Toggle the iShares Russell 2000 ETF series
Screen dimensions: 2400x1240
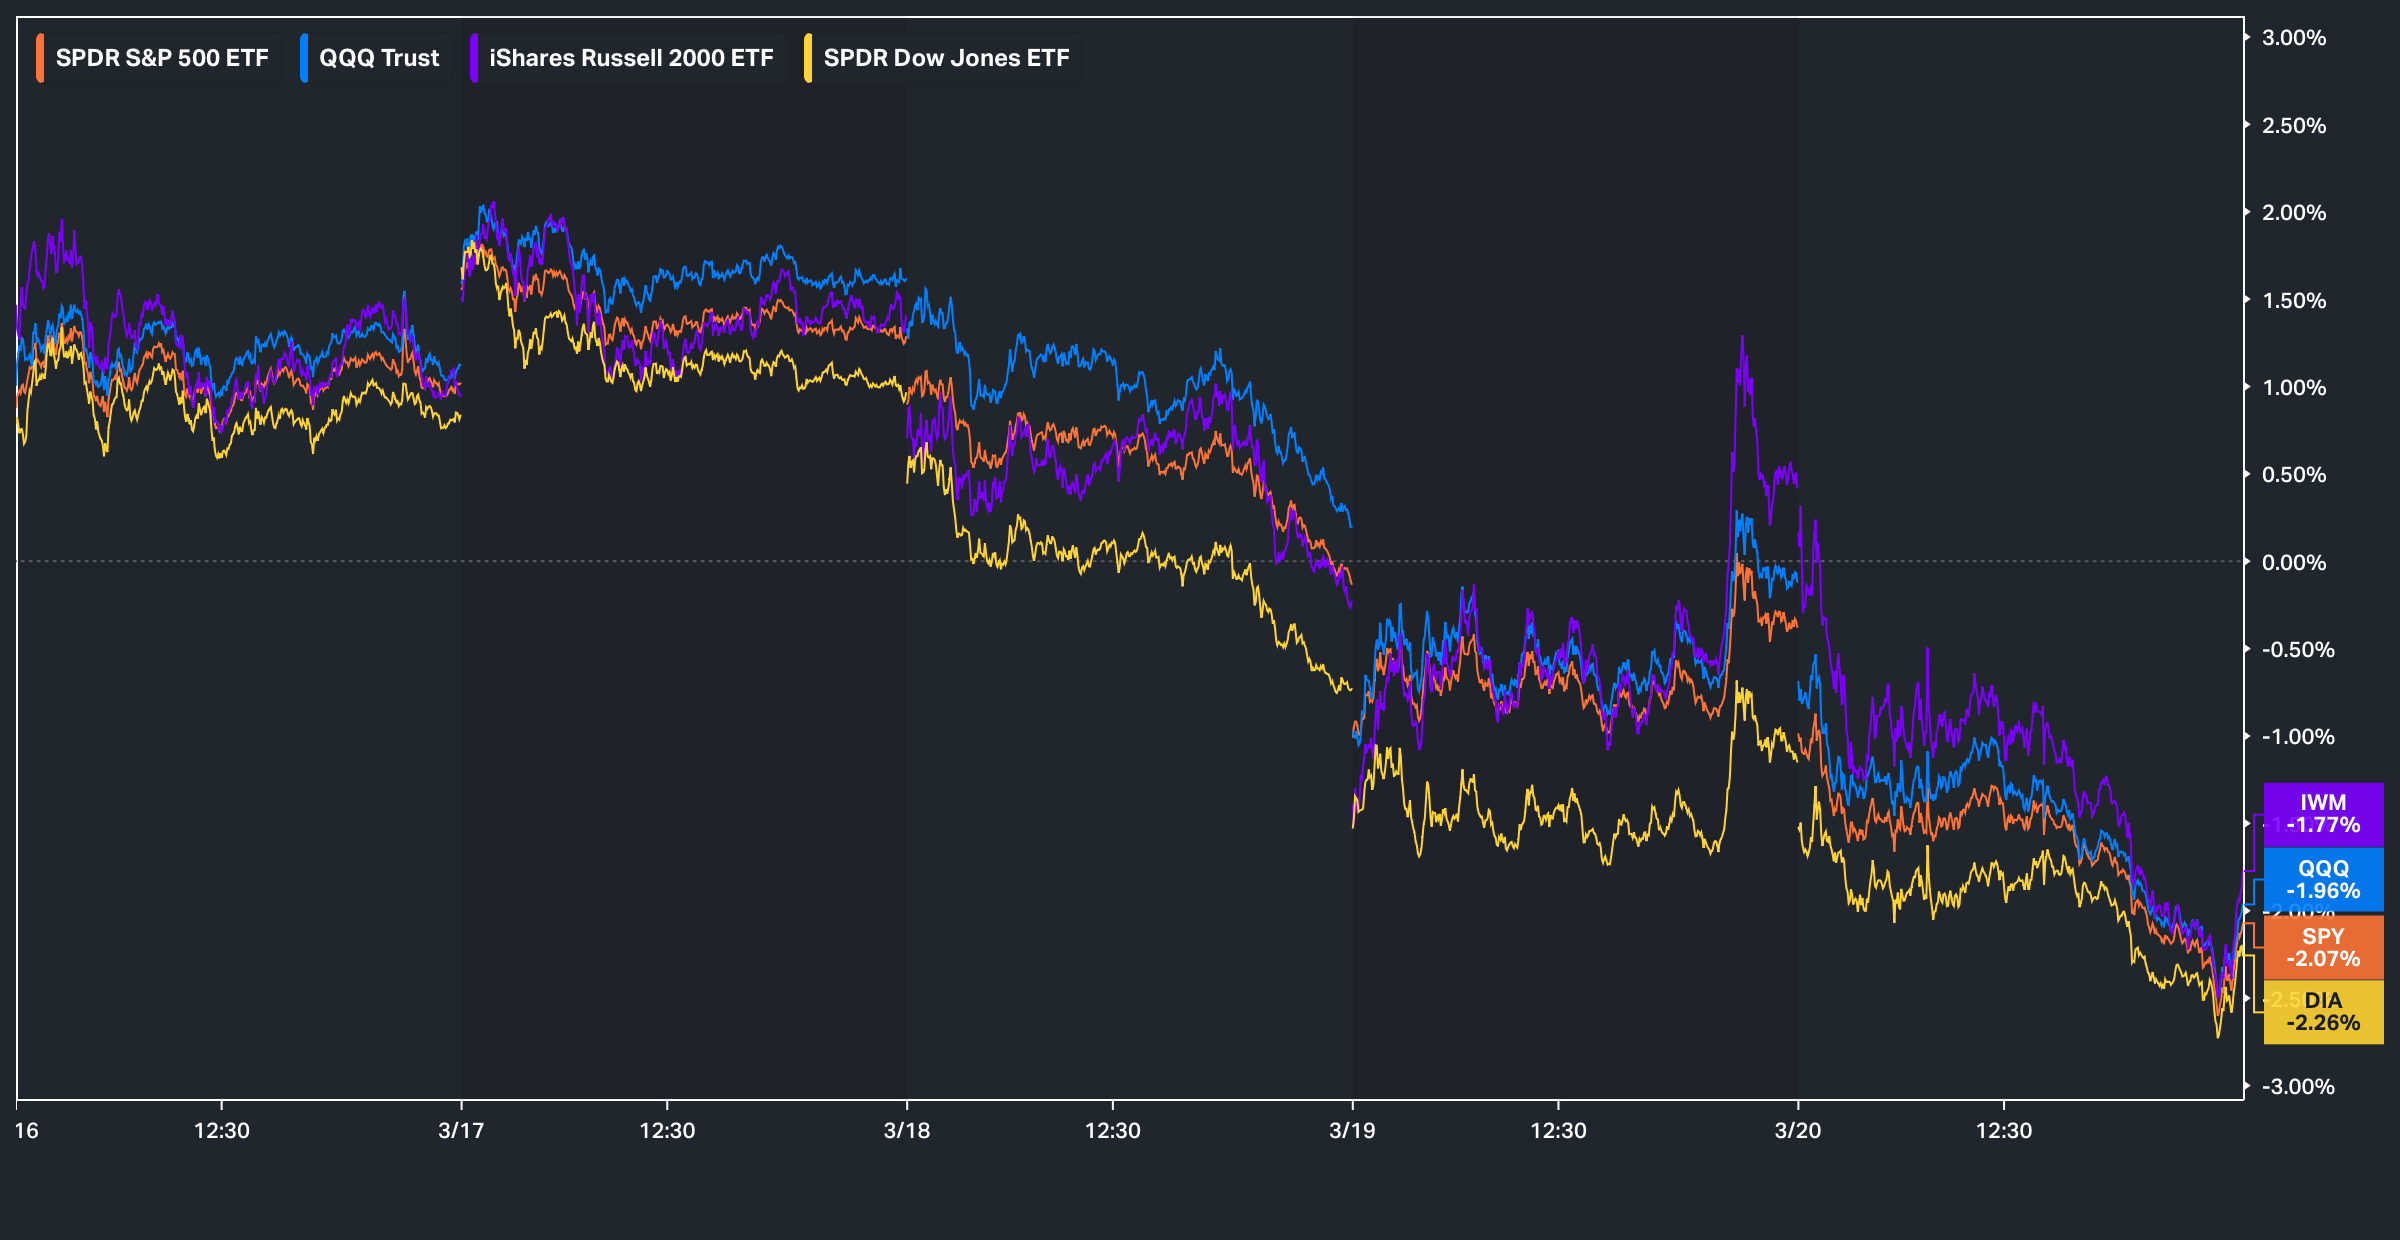(630, 58)
